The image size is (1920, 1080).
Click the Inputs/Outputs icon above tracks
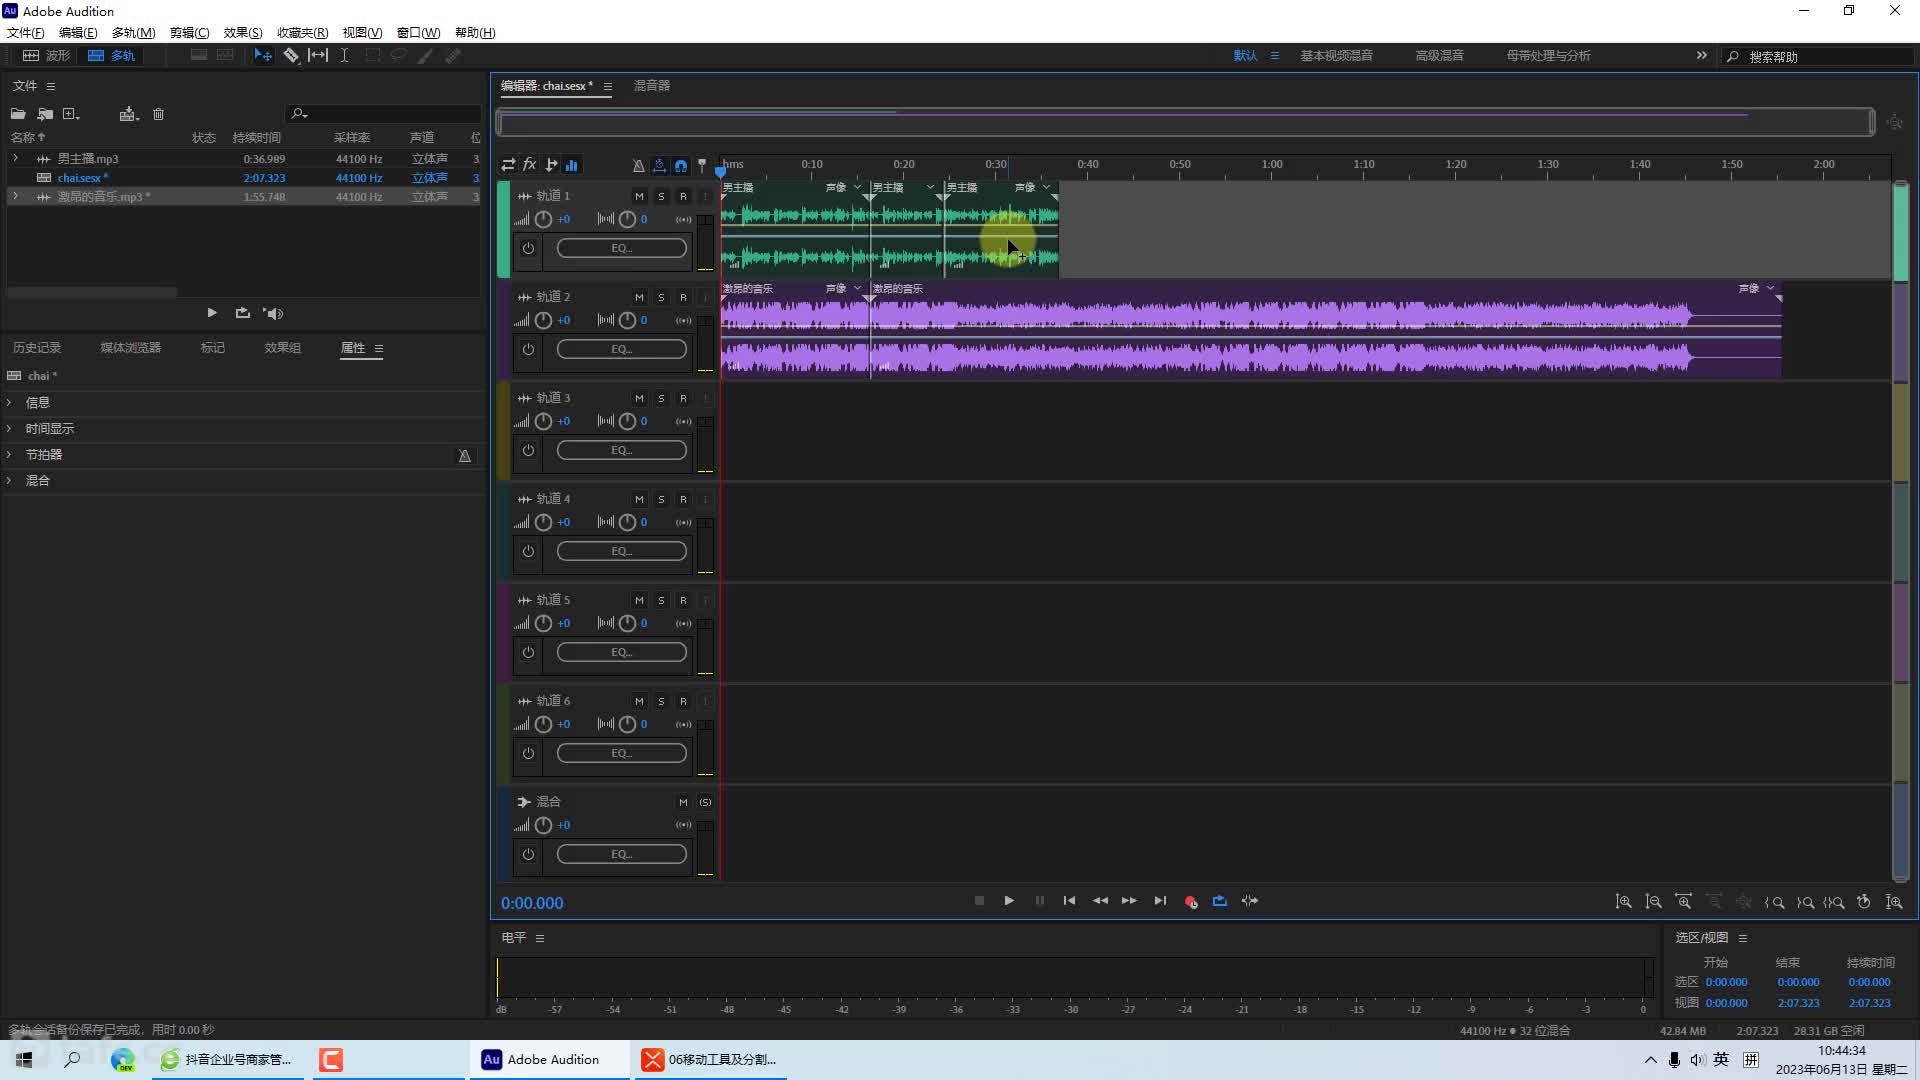(x=508, y=165)
